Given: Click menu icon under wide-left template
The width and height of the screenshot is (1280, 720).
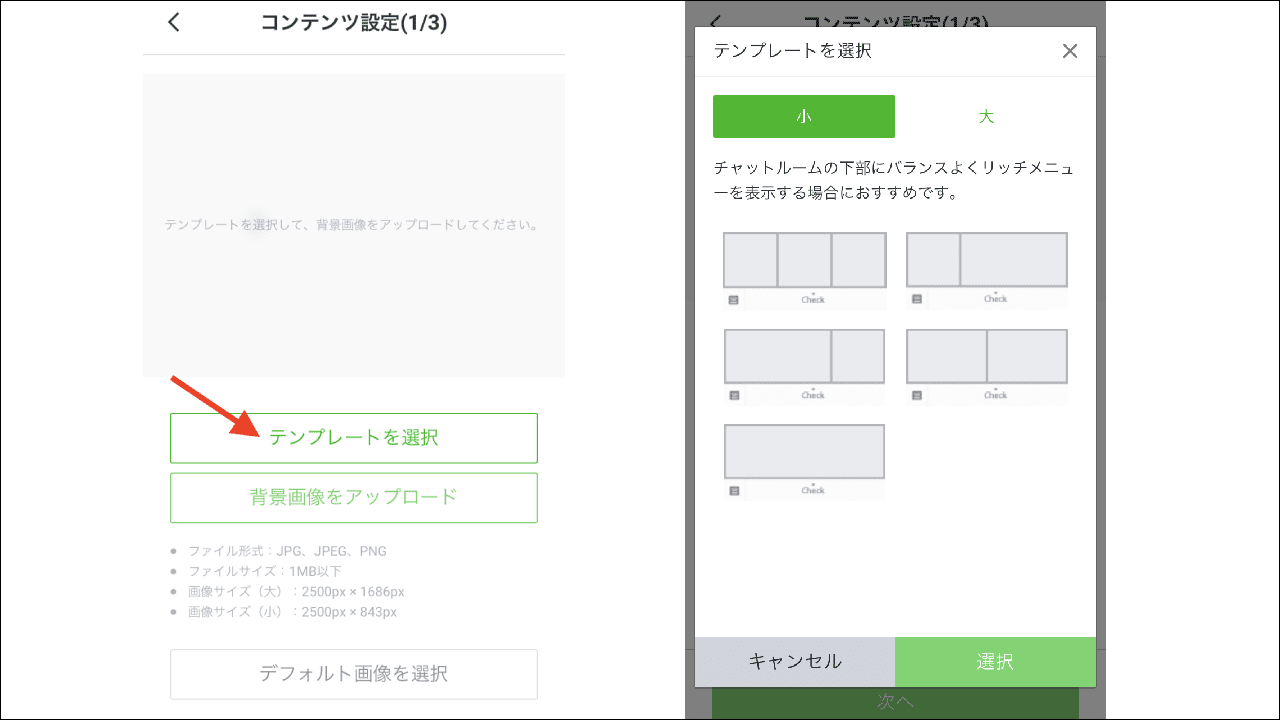Looking at the screenshot, I should 733,396.
